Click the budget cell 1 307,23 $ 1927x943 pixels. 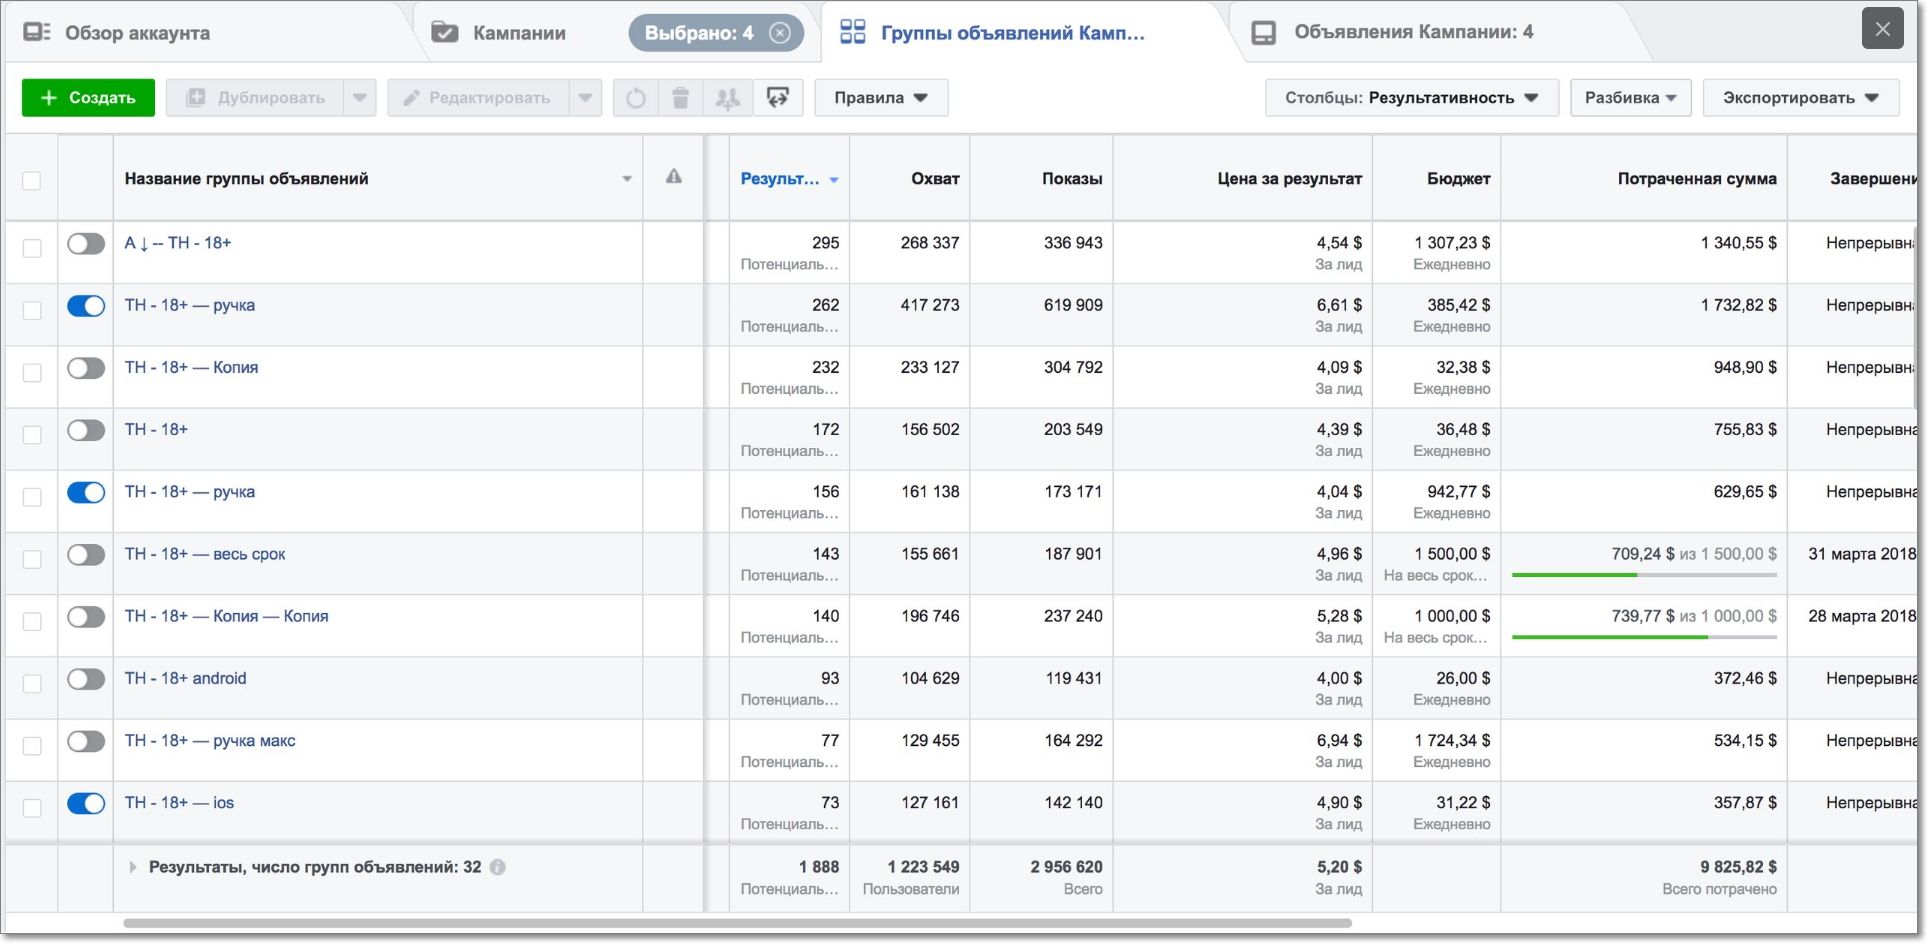(x=1452, y=243)
